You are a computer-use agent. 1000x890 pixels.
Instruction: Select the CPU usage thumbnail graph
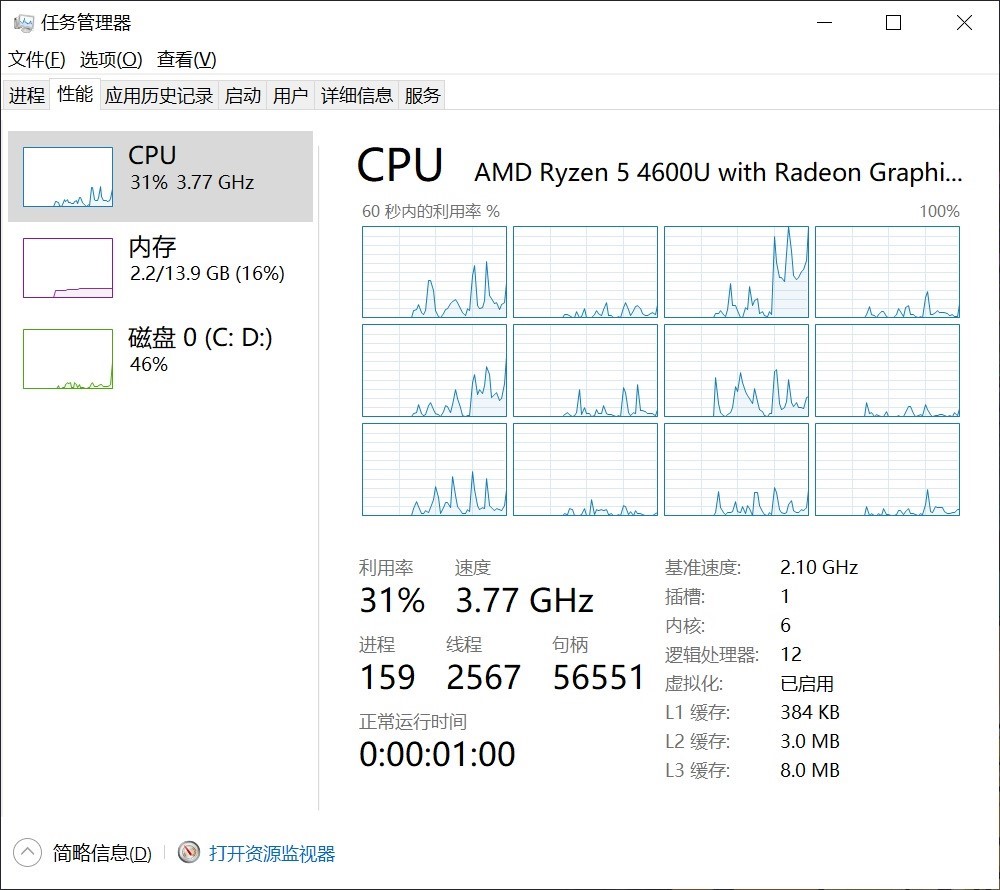[68, 177]
